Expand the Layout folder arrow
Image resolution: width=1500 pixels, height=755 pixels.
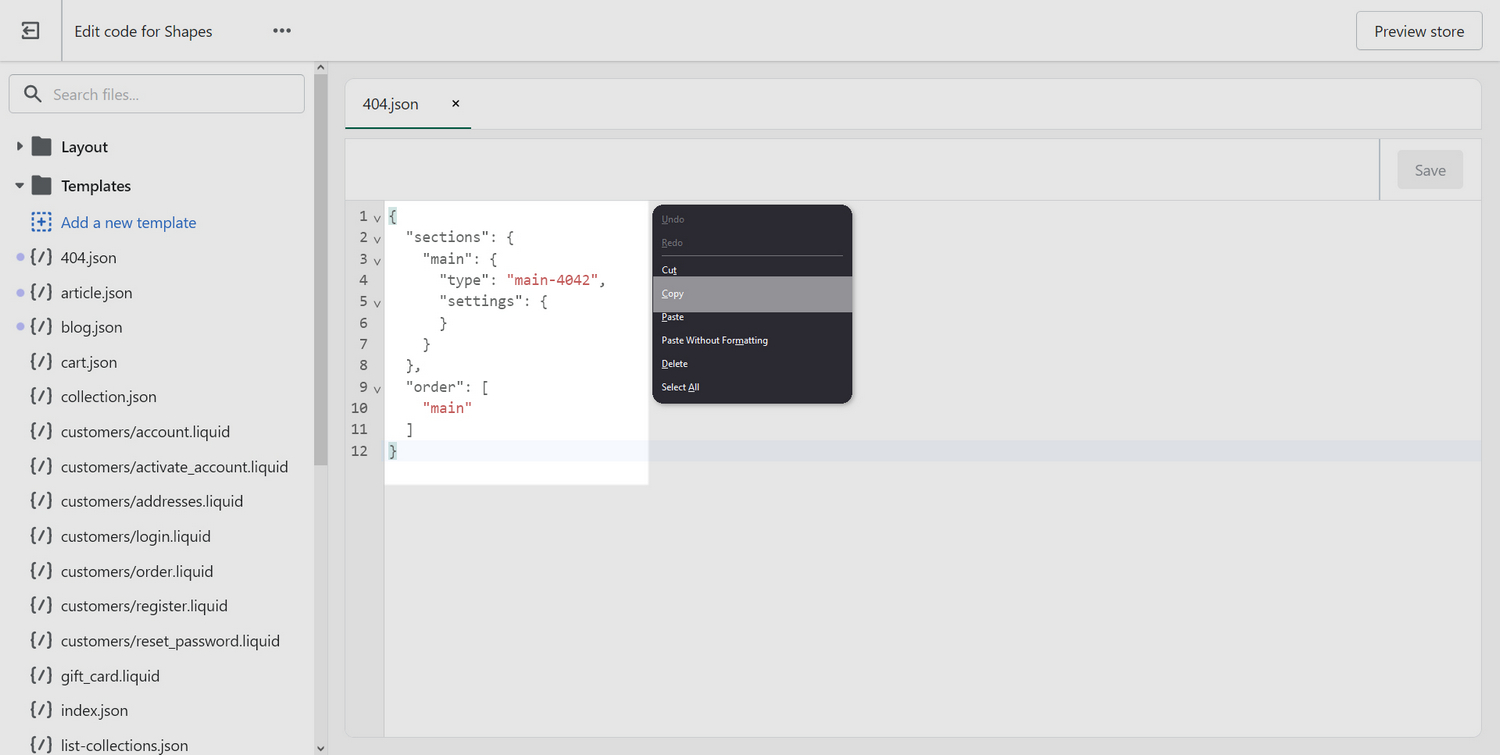(x=19, y=147)
